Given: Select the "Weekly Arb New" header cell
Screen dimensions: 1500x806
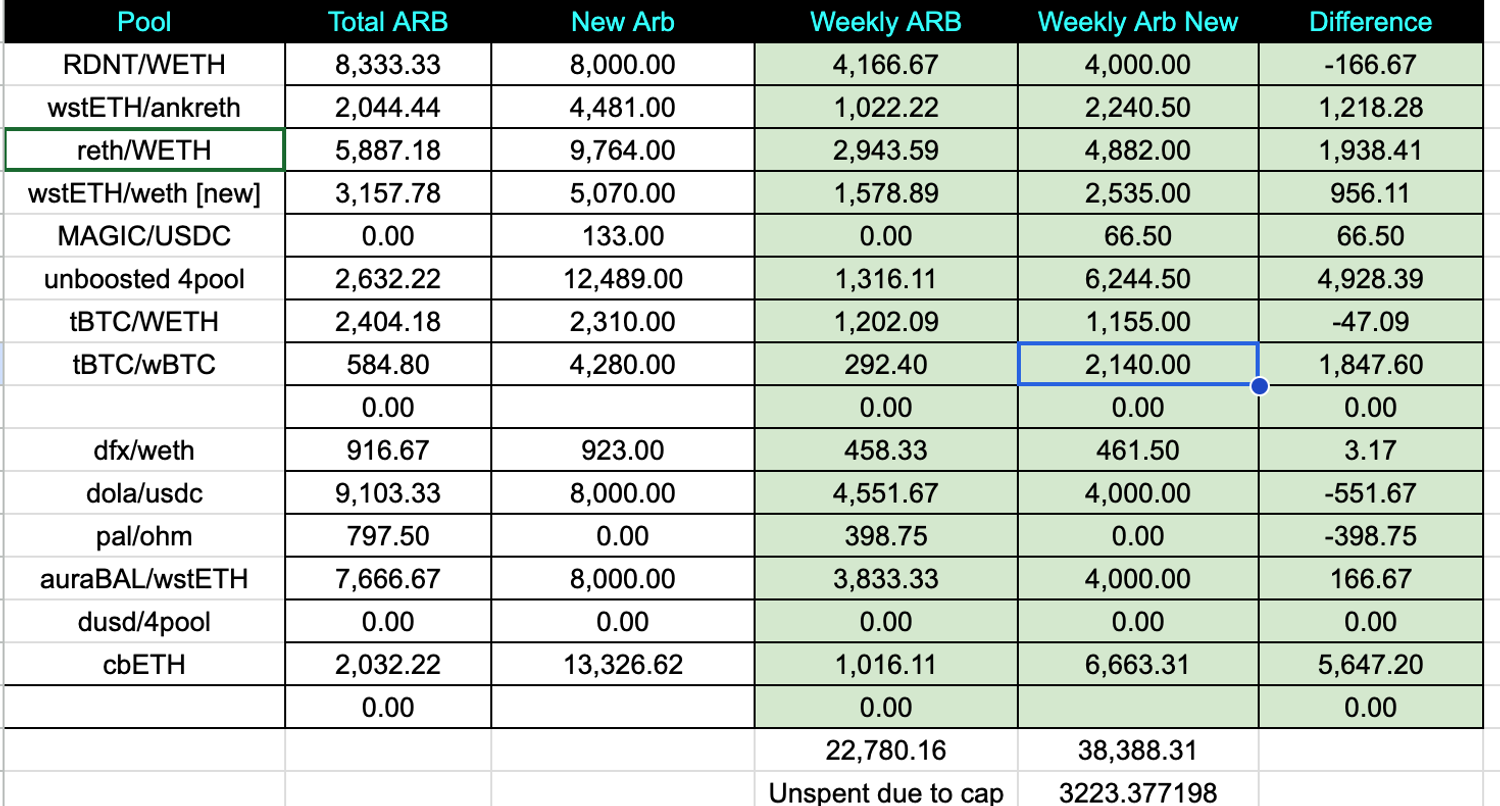Looking at the screenshot, I should click(x=1138, y=22).
